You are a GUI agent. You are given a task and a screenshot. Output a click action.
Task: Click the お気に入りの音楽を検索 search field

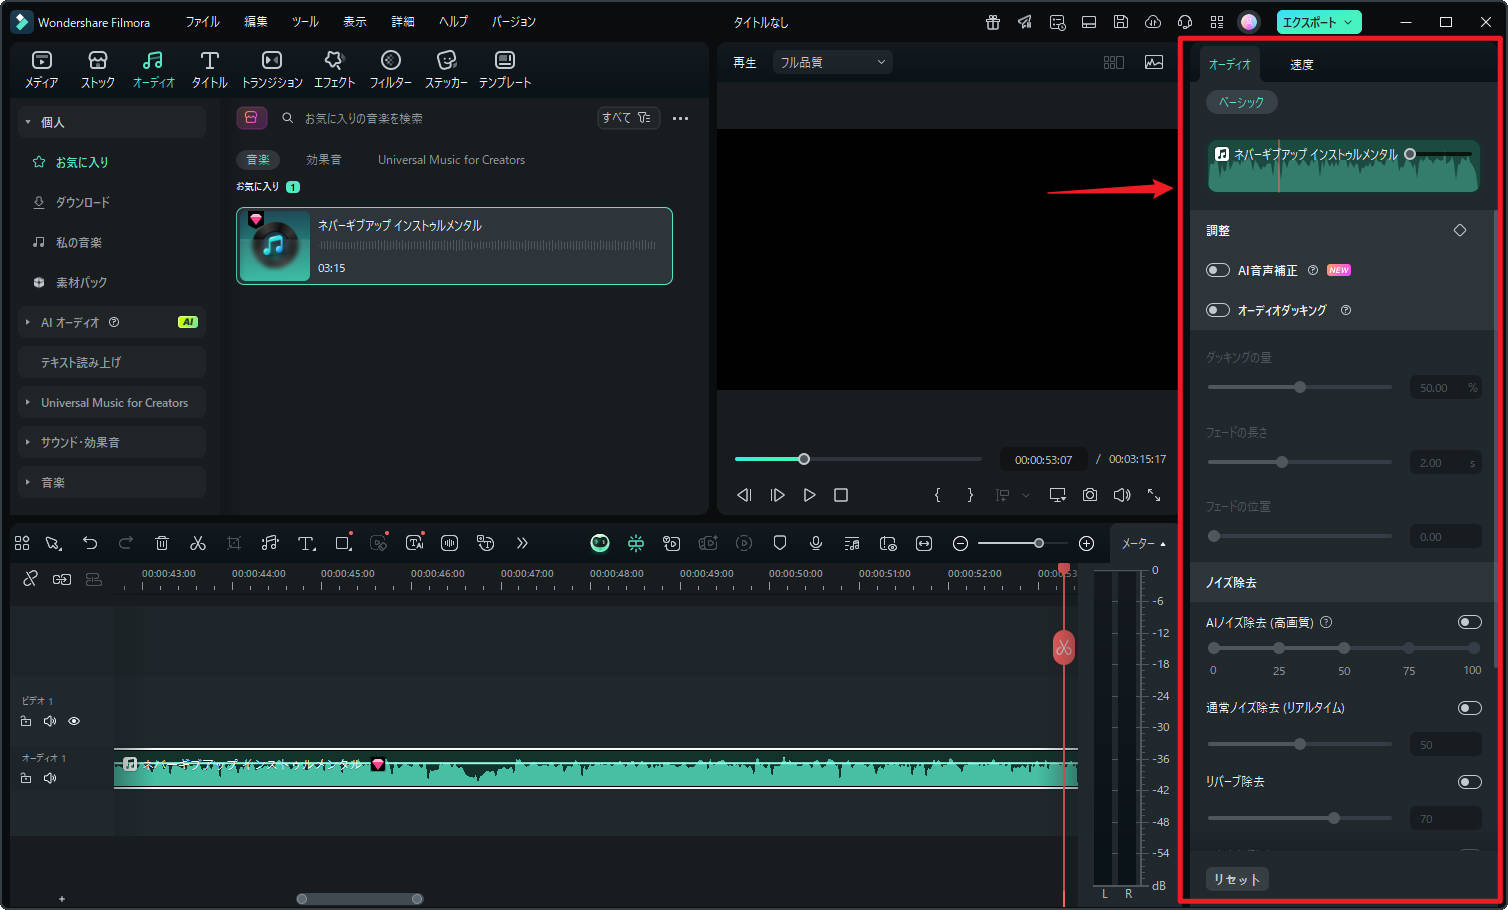tap(430, 118)
